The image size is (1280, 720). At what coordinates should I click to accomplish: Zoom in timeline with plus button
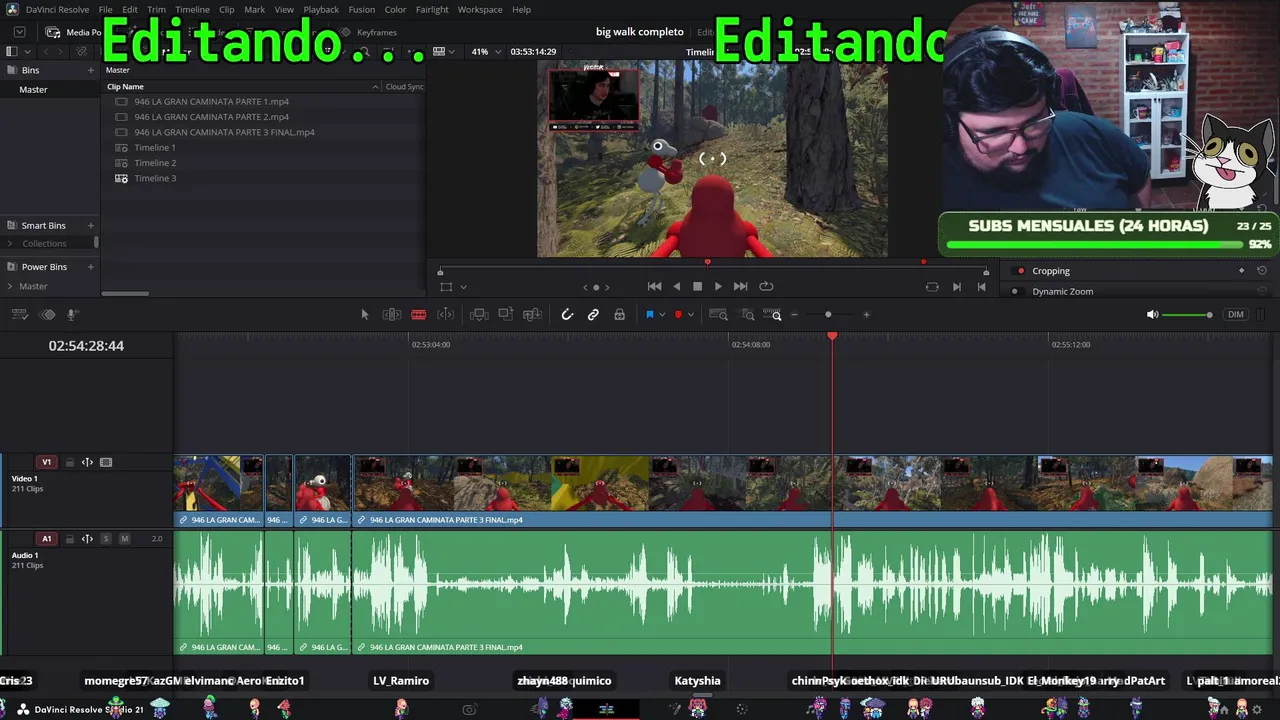click(866, 315)
